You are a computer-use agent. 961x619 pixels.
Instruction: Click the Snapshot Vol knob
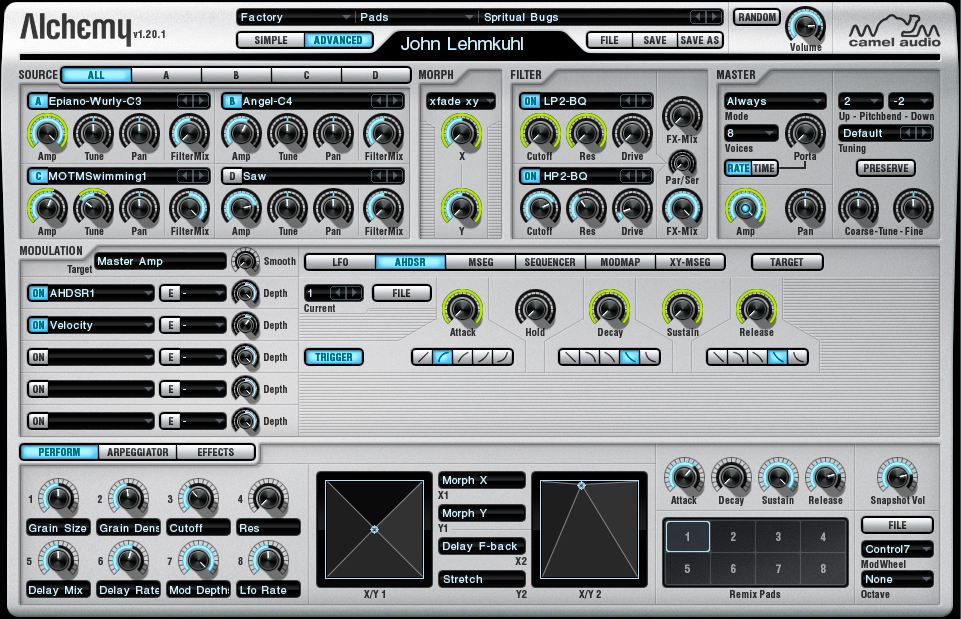(897, 476)
